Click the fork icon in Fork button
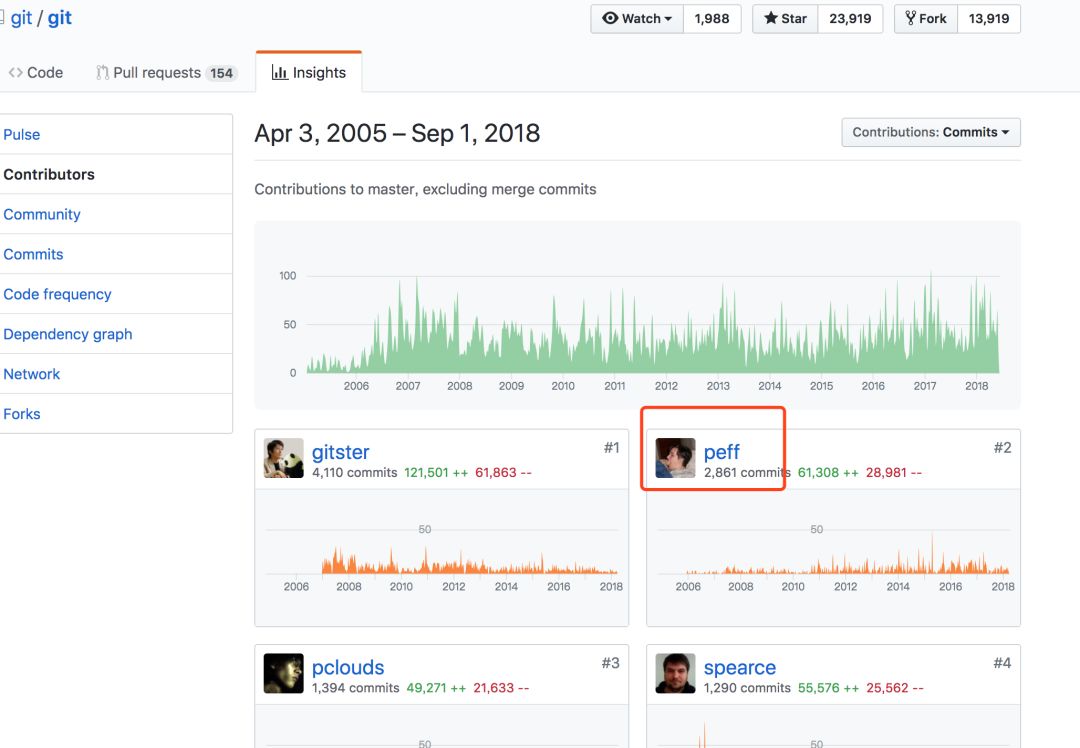Image resolution: width=1080 pixels, height=748 pixels. pyautogui.click(x=911, y=18)
